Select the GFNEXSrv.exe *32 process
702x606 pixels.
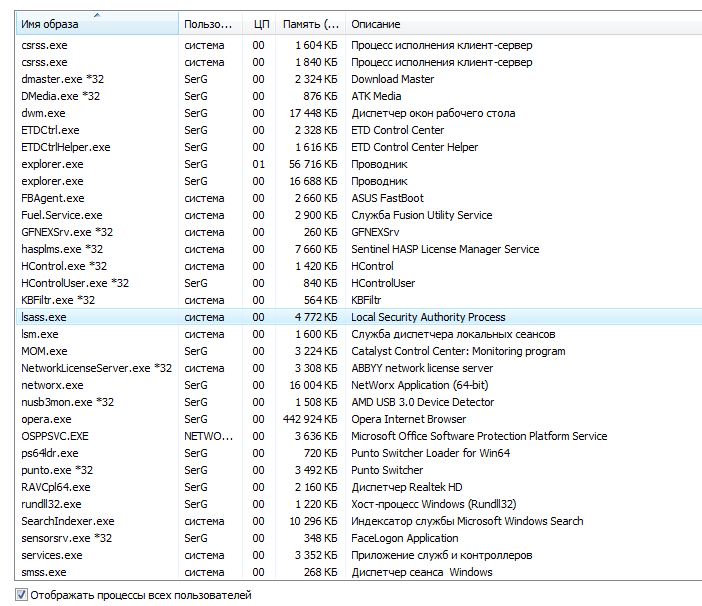pyautogui.click(x=359, y=232)
